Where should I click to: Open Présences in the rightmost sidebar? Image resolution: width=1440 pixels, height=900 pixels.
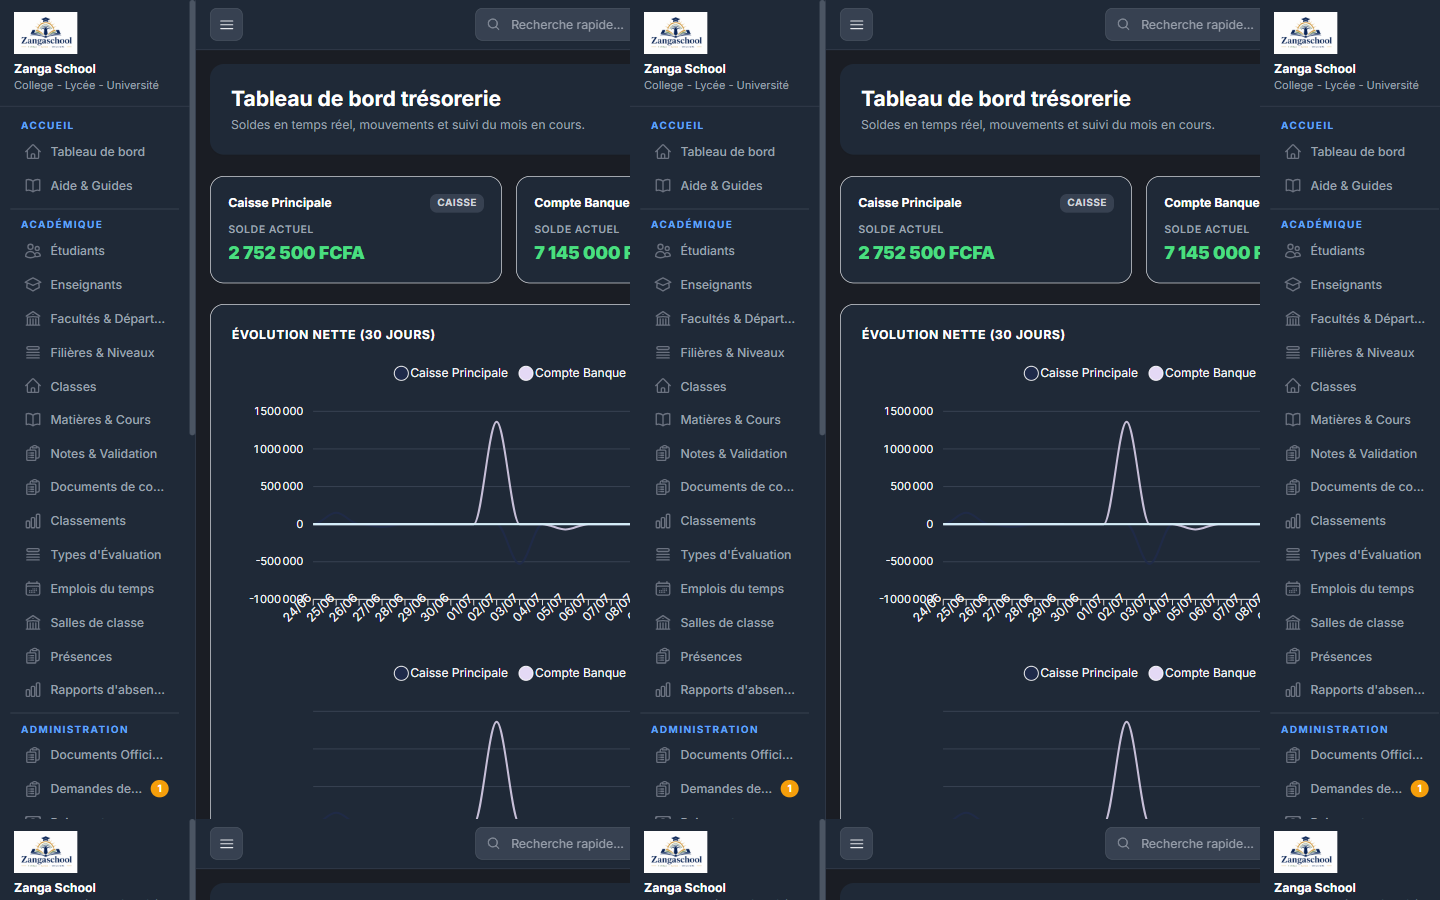tap(1355, 657)
